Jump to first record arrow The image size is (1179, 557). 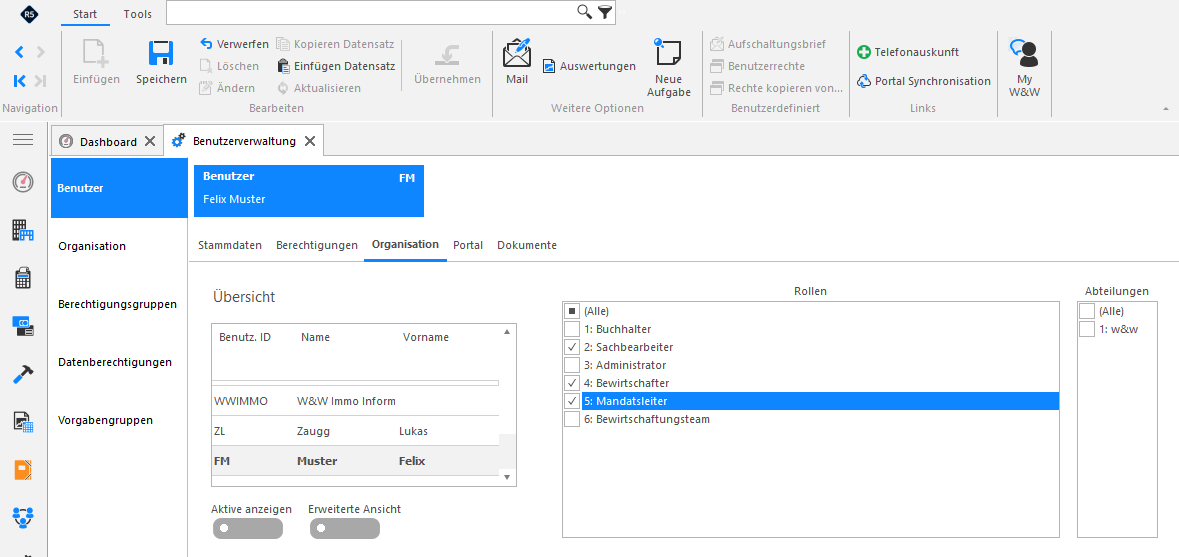(x=20, y=80)
